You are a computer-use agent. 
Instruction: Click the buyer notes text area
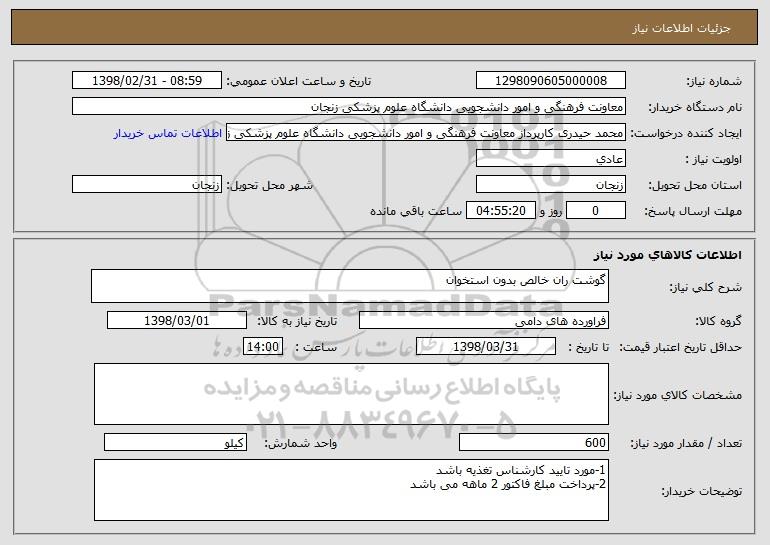[351, 490]
